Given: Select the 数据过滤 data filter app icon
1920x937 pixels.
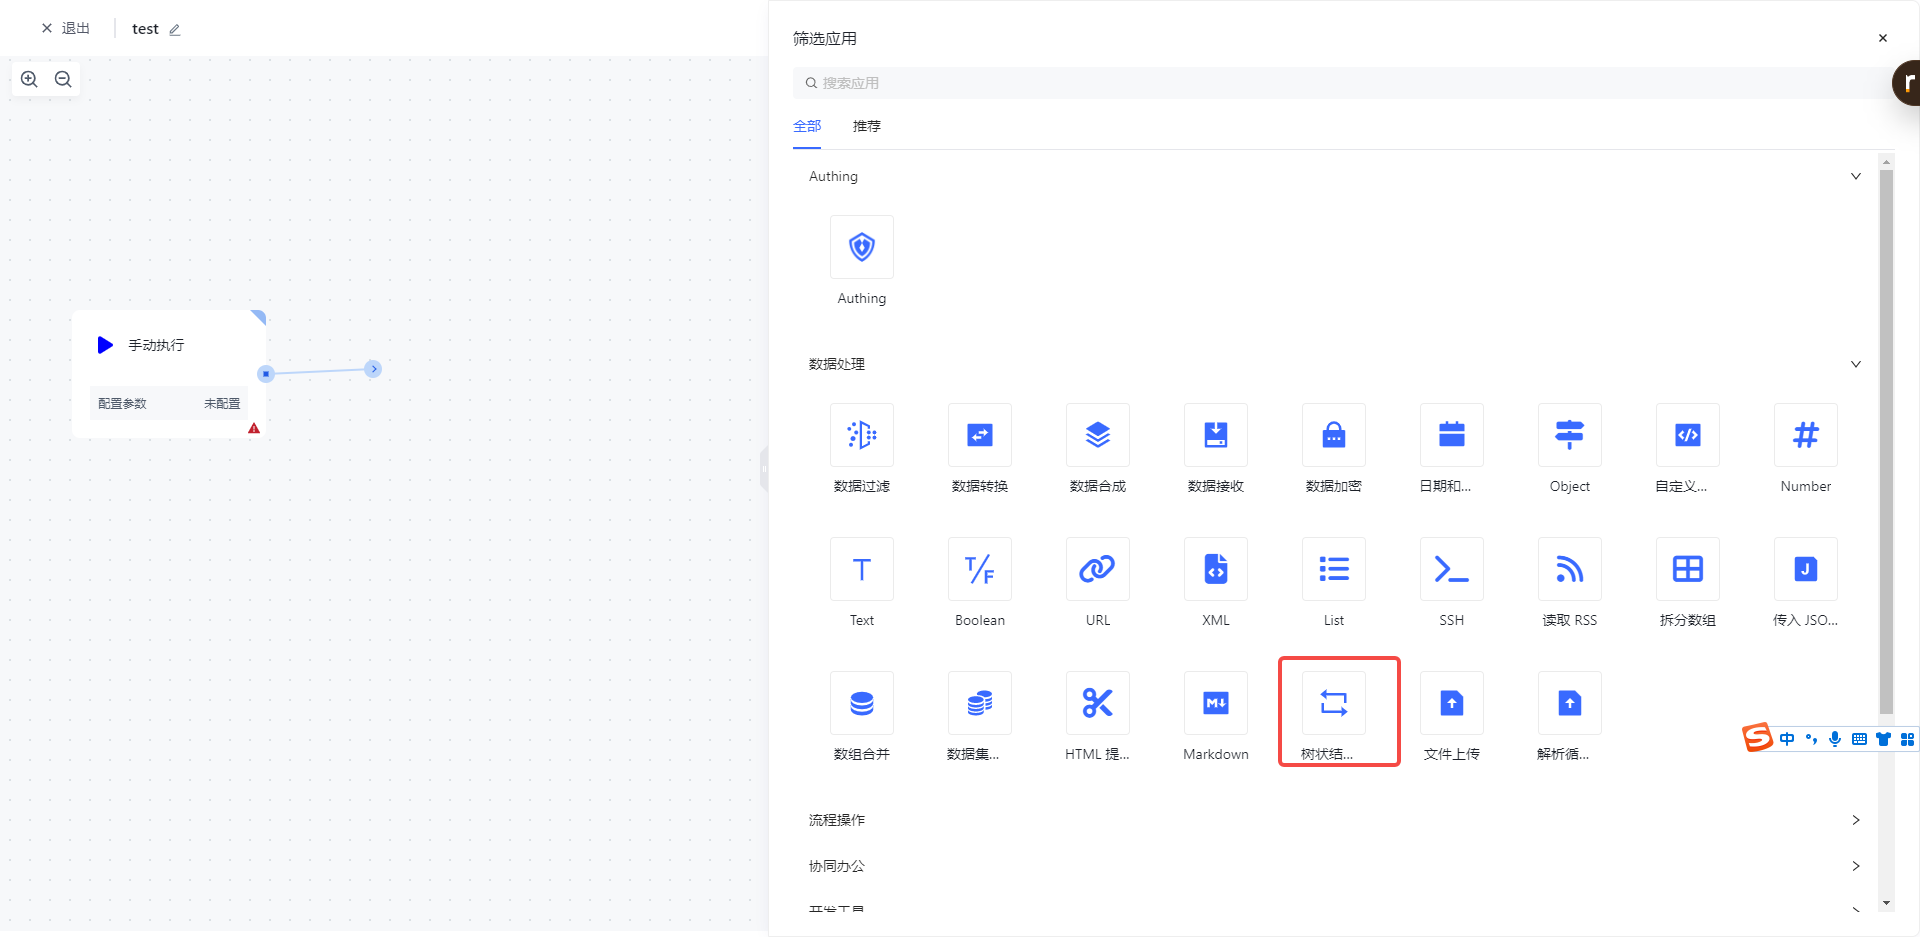Looking at the screenshot, I should coord(861,435).
